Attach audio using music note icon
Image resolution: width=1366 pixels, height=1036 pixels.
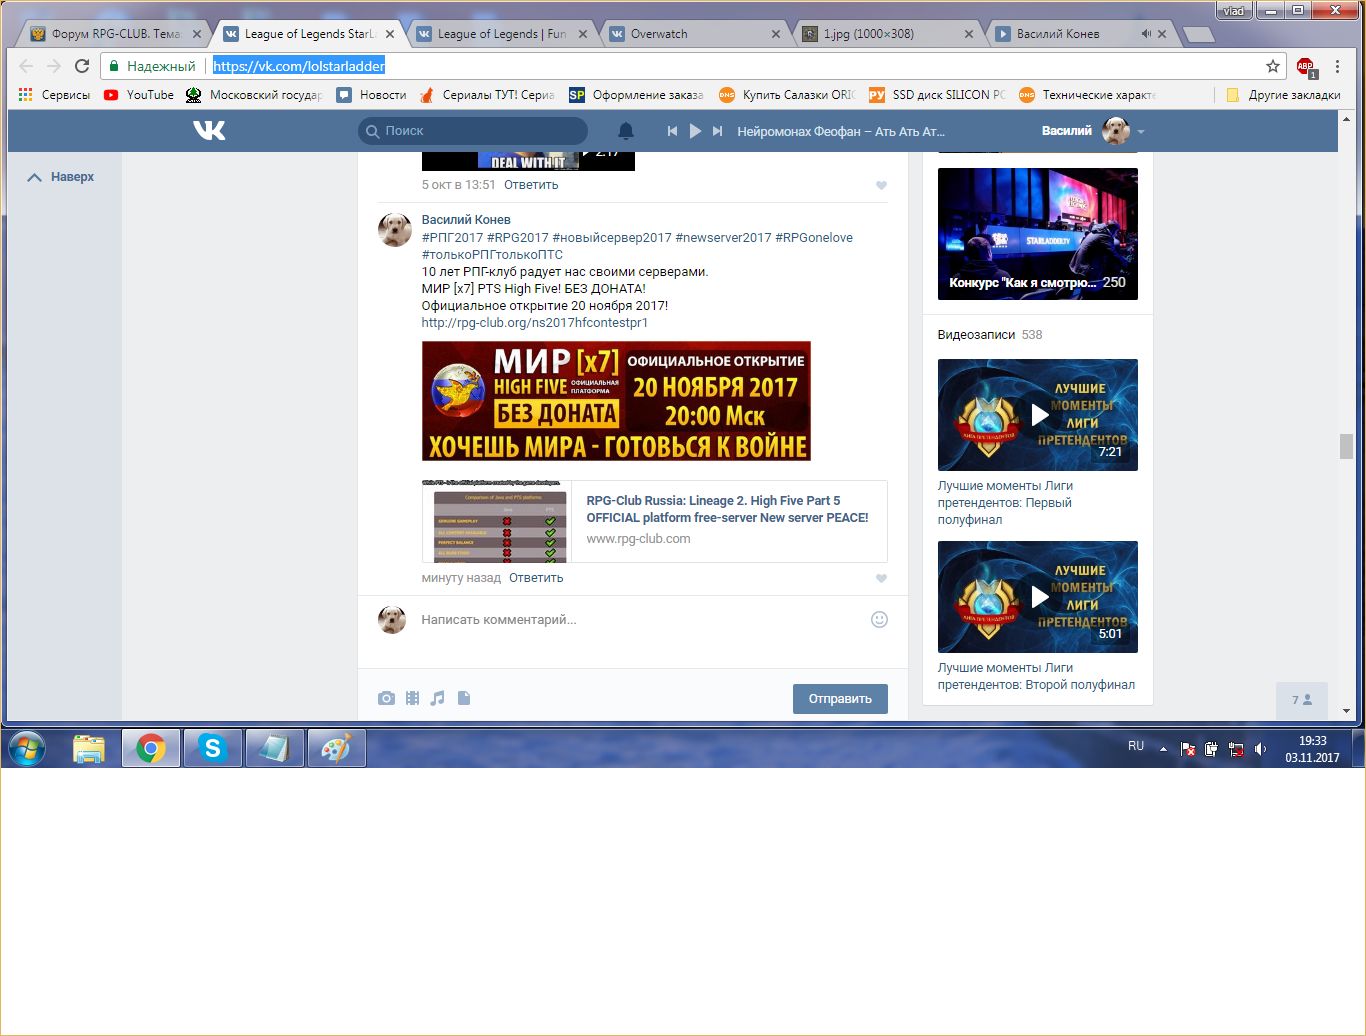437,698
